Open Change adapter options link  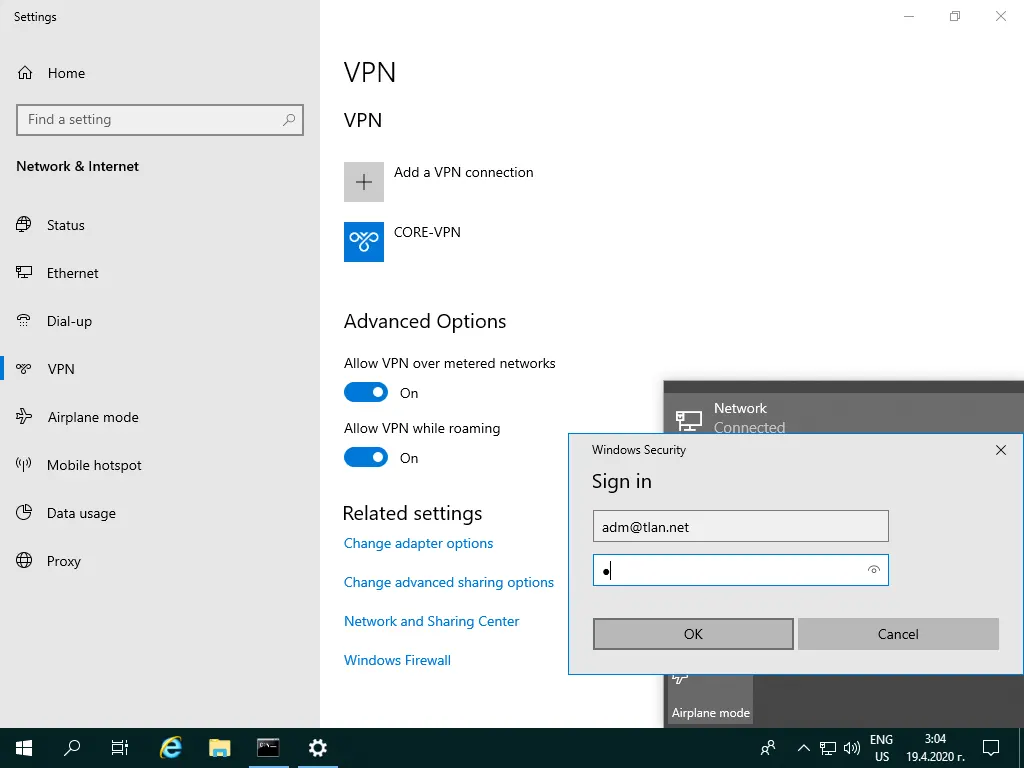click(x=419, y=543)
